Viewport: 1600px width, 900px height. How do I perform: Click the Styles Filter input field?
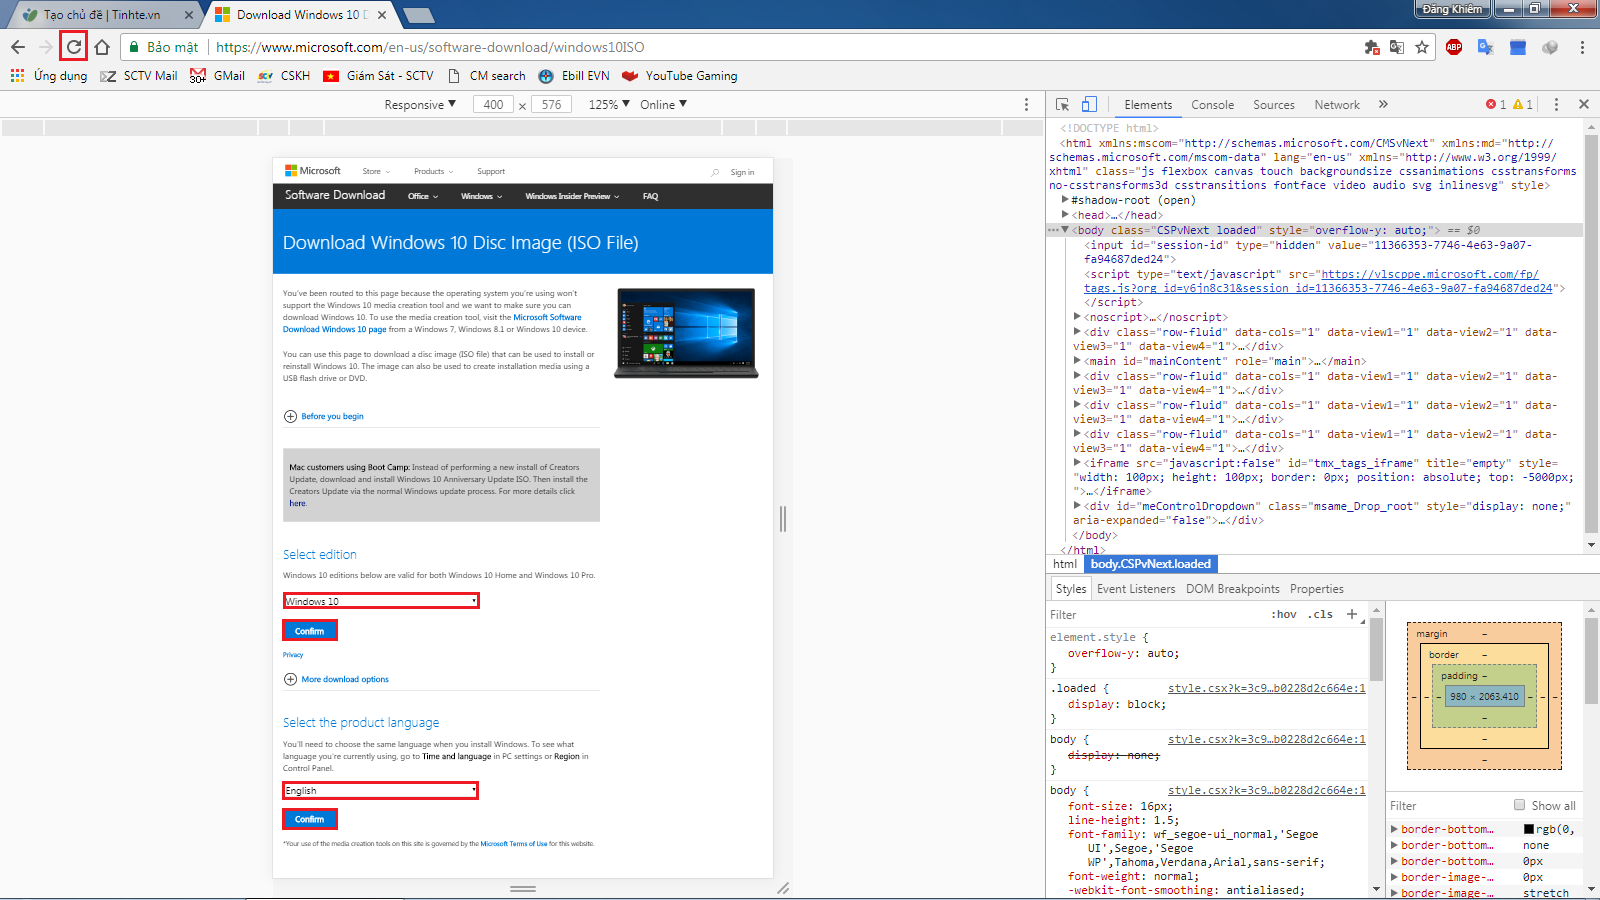(1155, 614)
